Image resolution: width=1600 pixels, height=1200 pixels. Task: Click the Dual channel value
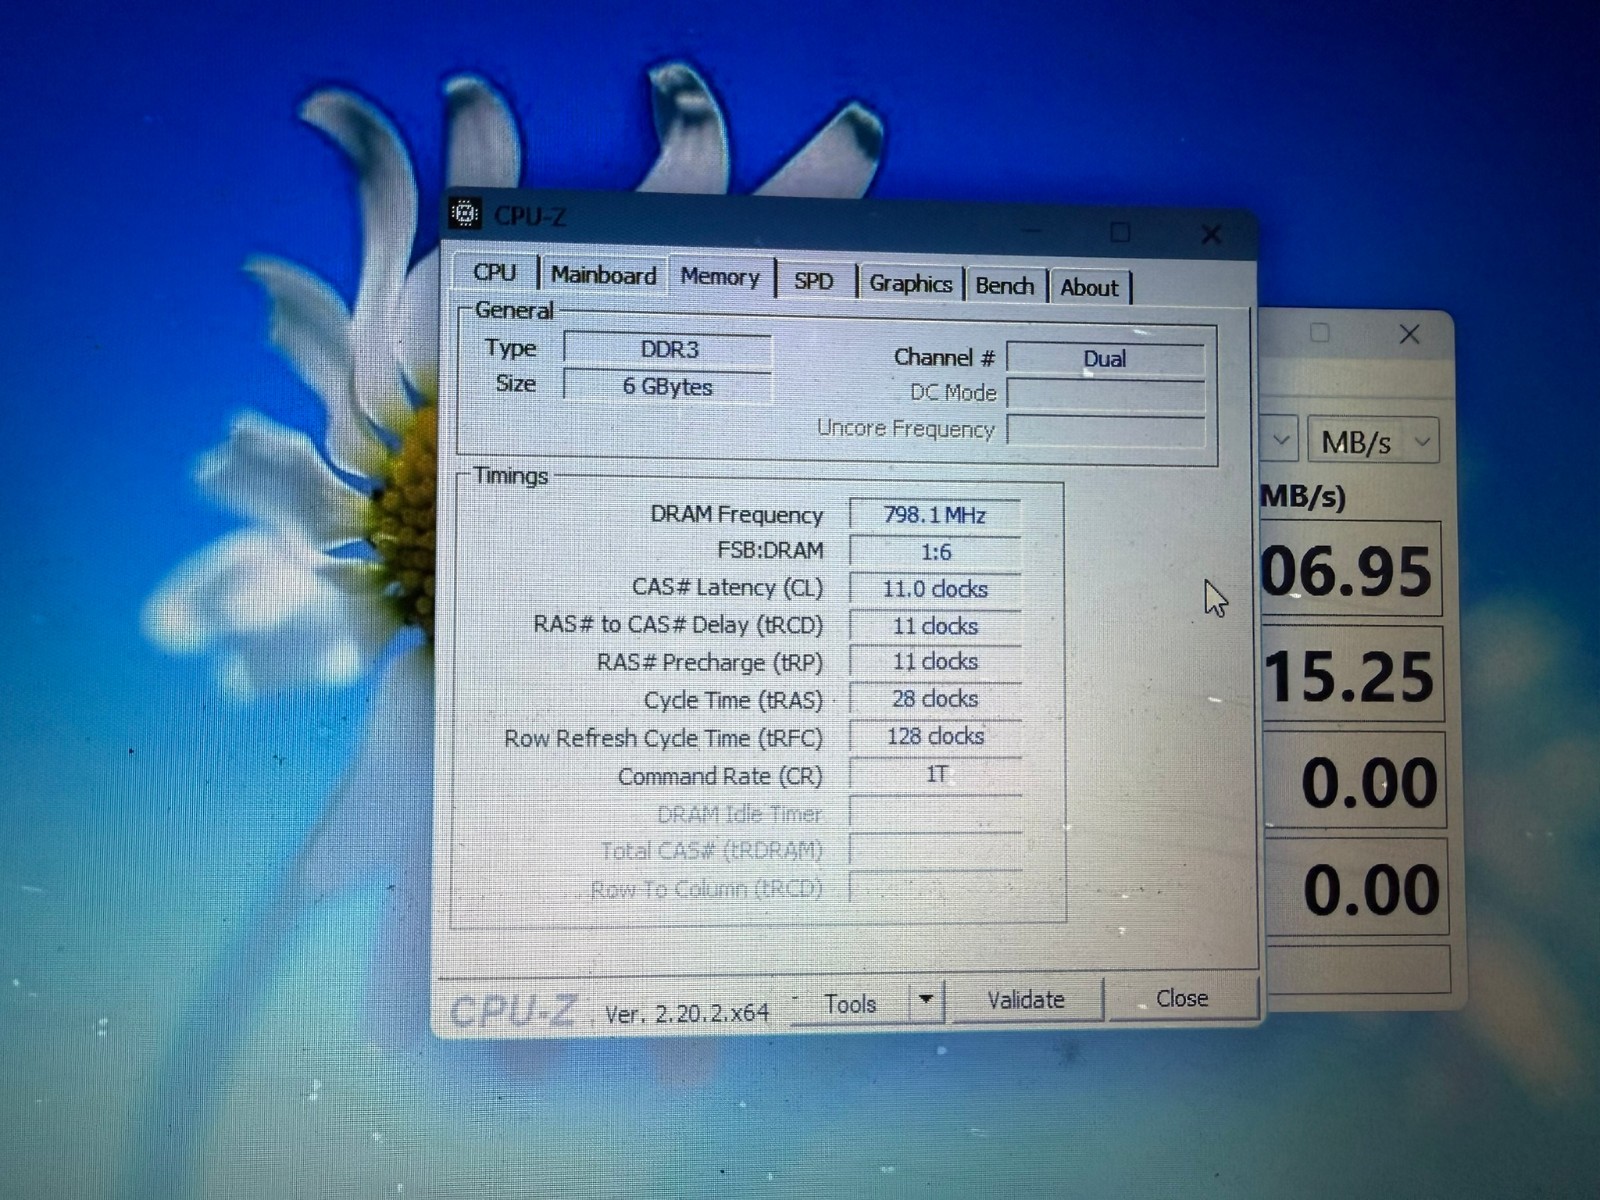(x=1105, y=359)
